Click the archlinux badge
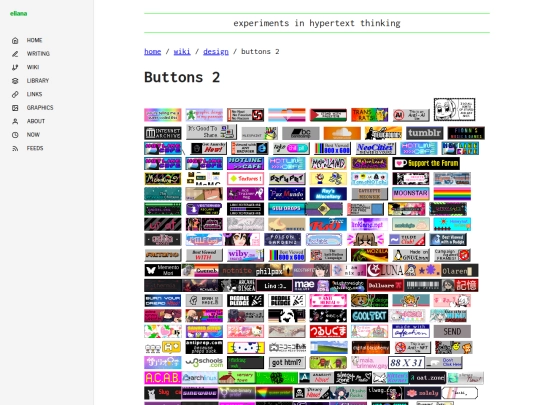Image resolution: width=540 pixels, height=405 pixels. tap(200, 378)
